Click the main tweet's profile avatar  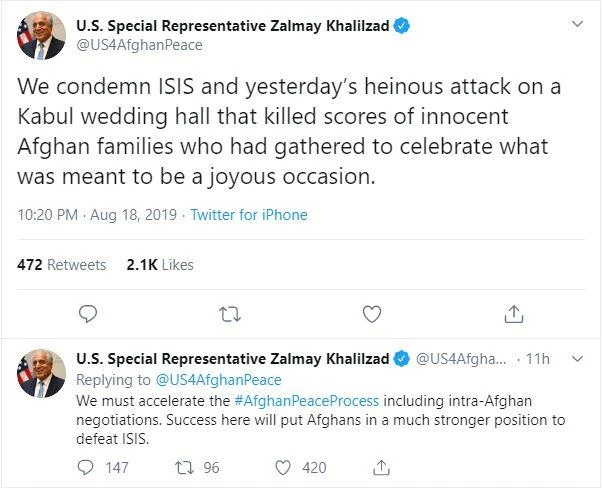pos(41,34)
